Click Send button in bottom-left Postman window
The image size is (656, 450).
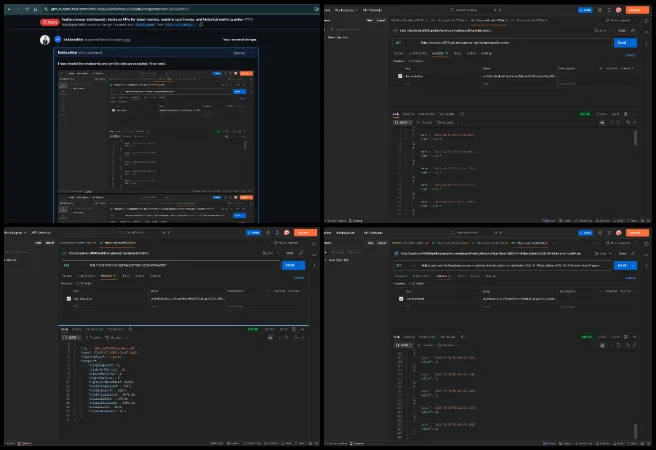point(291,265)
